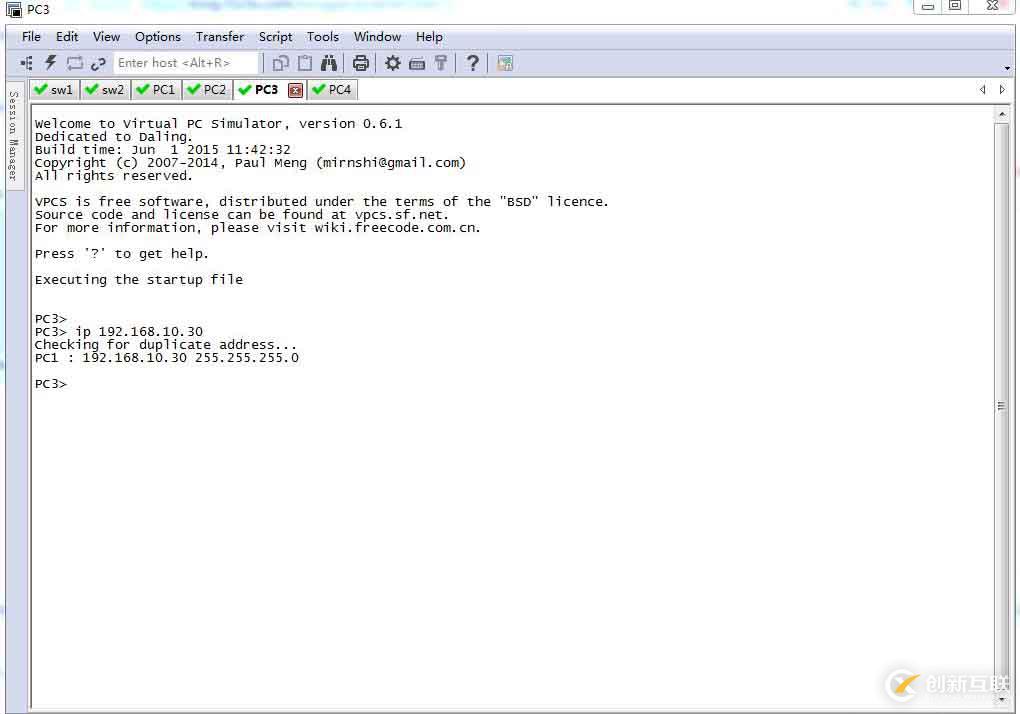Click the 'All rights reserved.' line
This screenshot has height=714, width=1020.
(114, 176)
